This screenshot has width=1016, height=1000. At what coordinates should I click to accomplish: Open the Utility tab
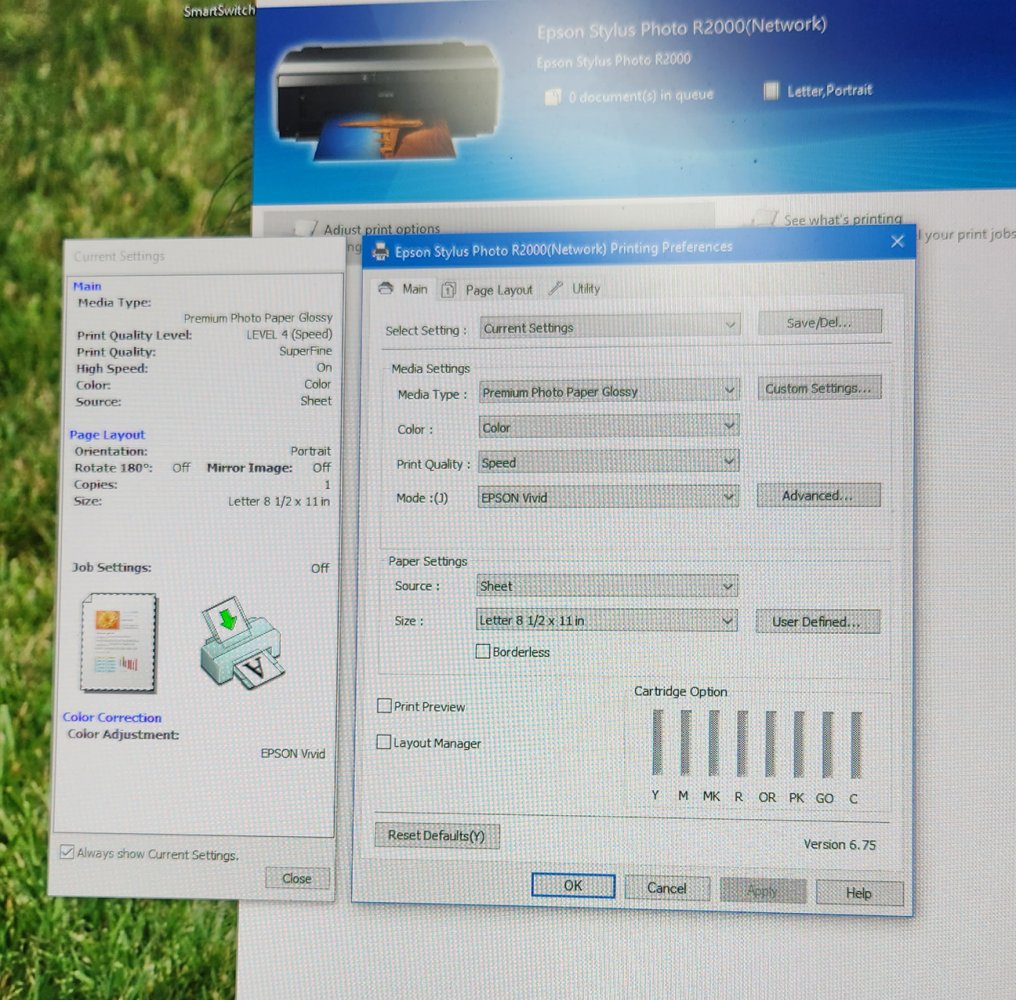click(x=575, y=288)
